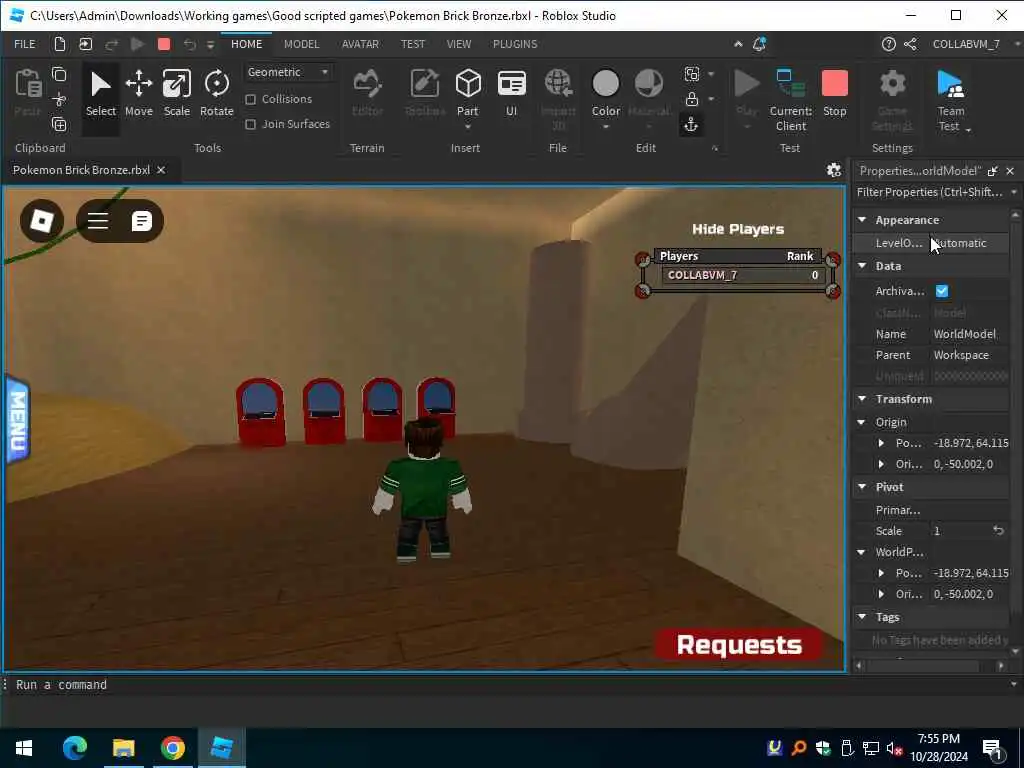Open the Lock options dropdown arrow
Viewport: 1024px width, 768px height.
[x=711, y=99]
